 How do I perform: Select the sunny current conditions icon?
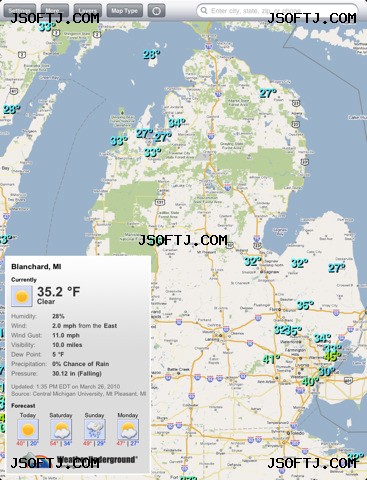[x=22, y=296]
